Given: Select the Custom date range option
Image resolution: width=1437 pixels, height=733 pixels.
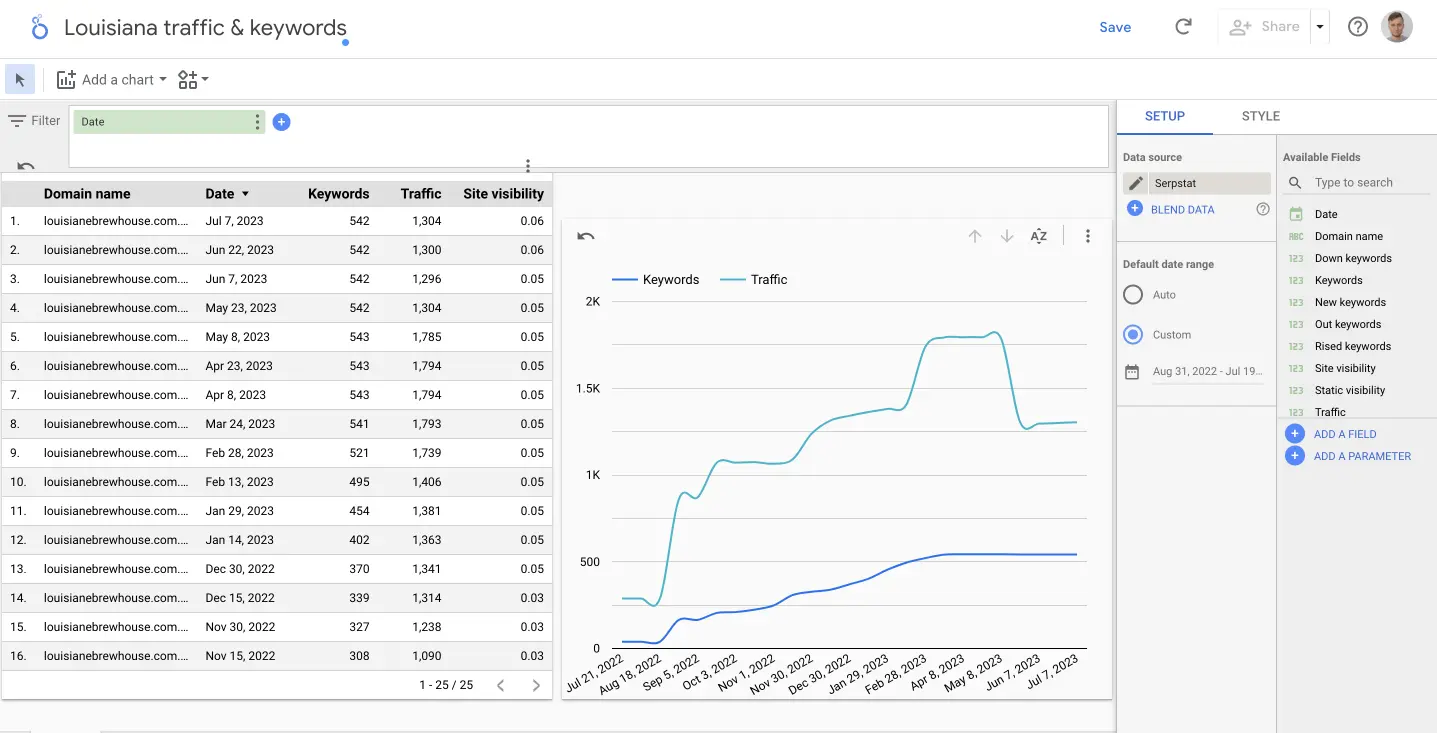Looking at the screenshot, I should pos(1133,335).
